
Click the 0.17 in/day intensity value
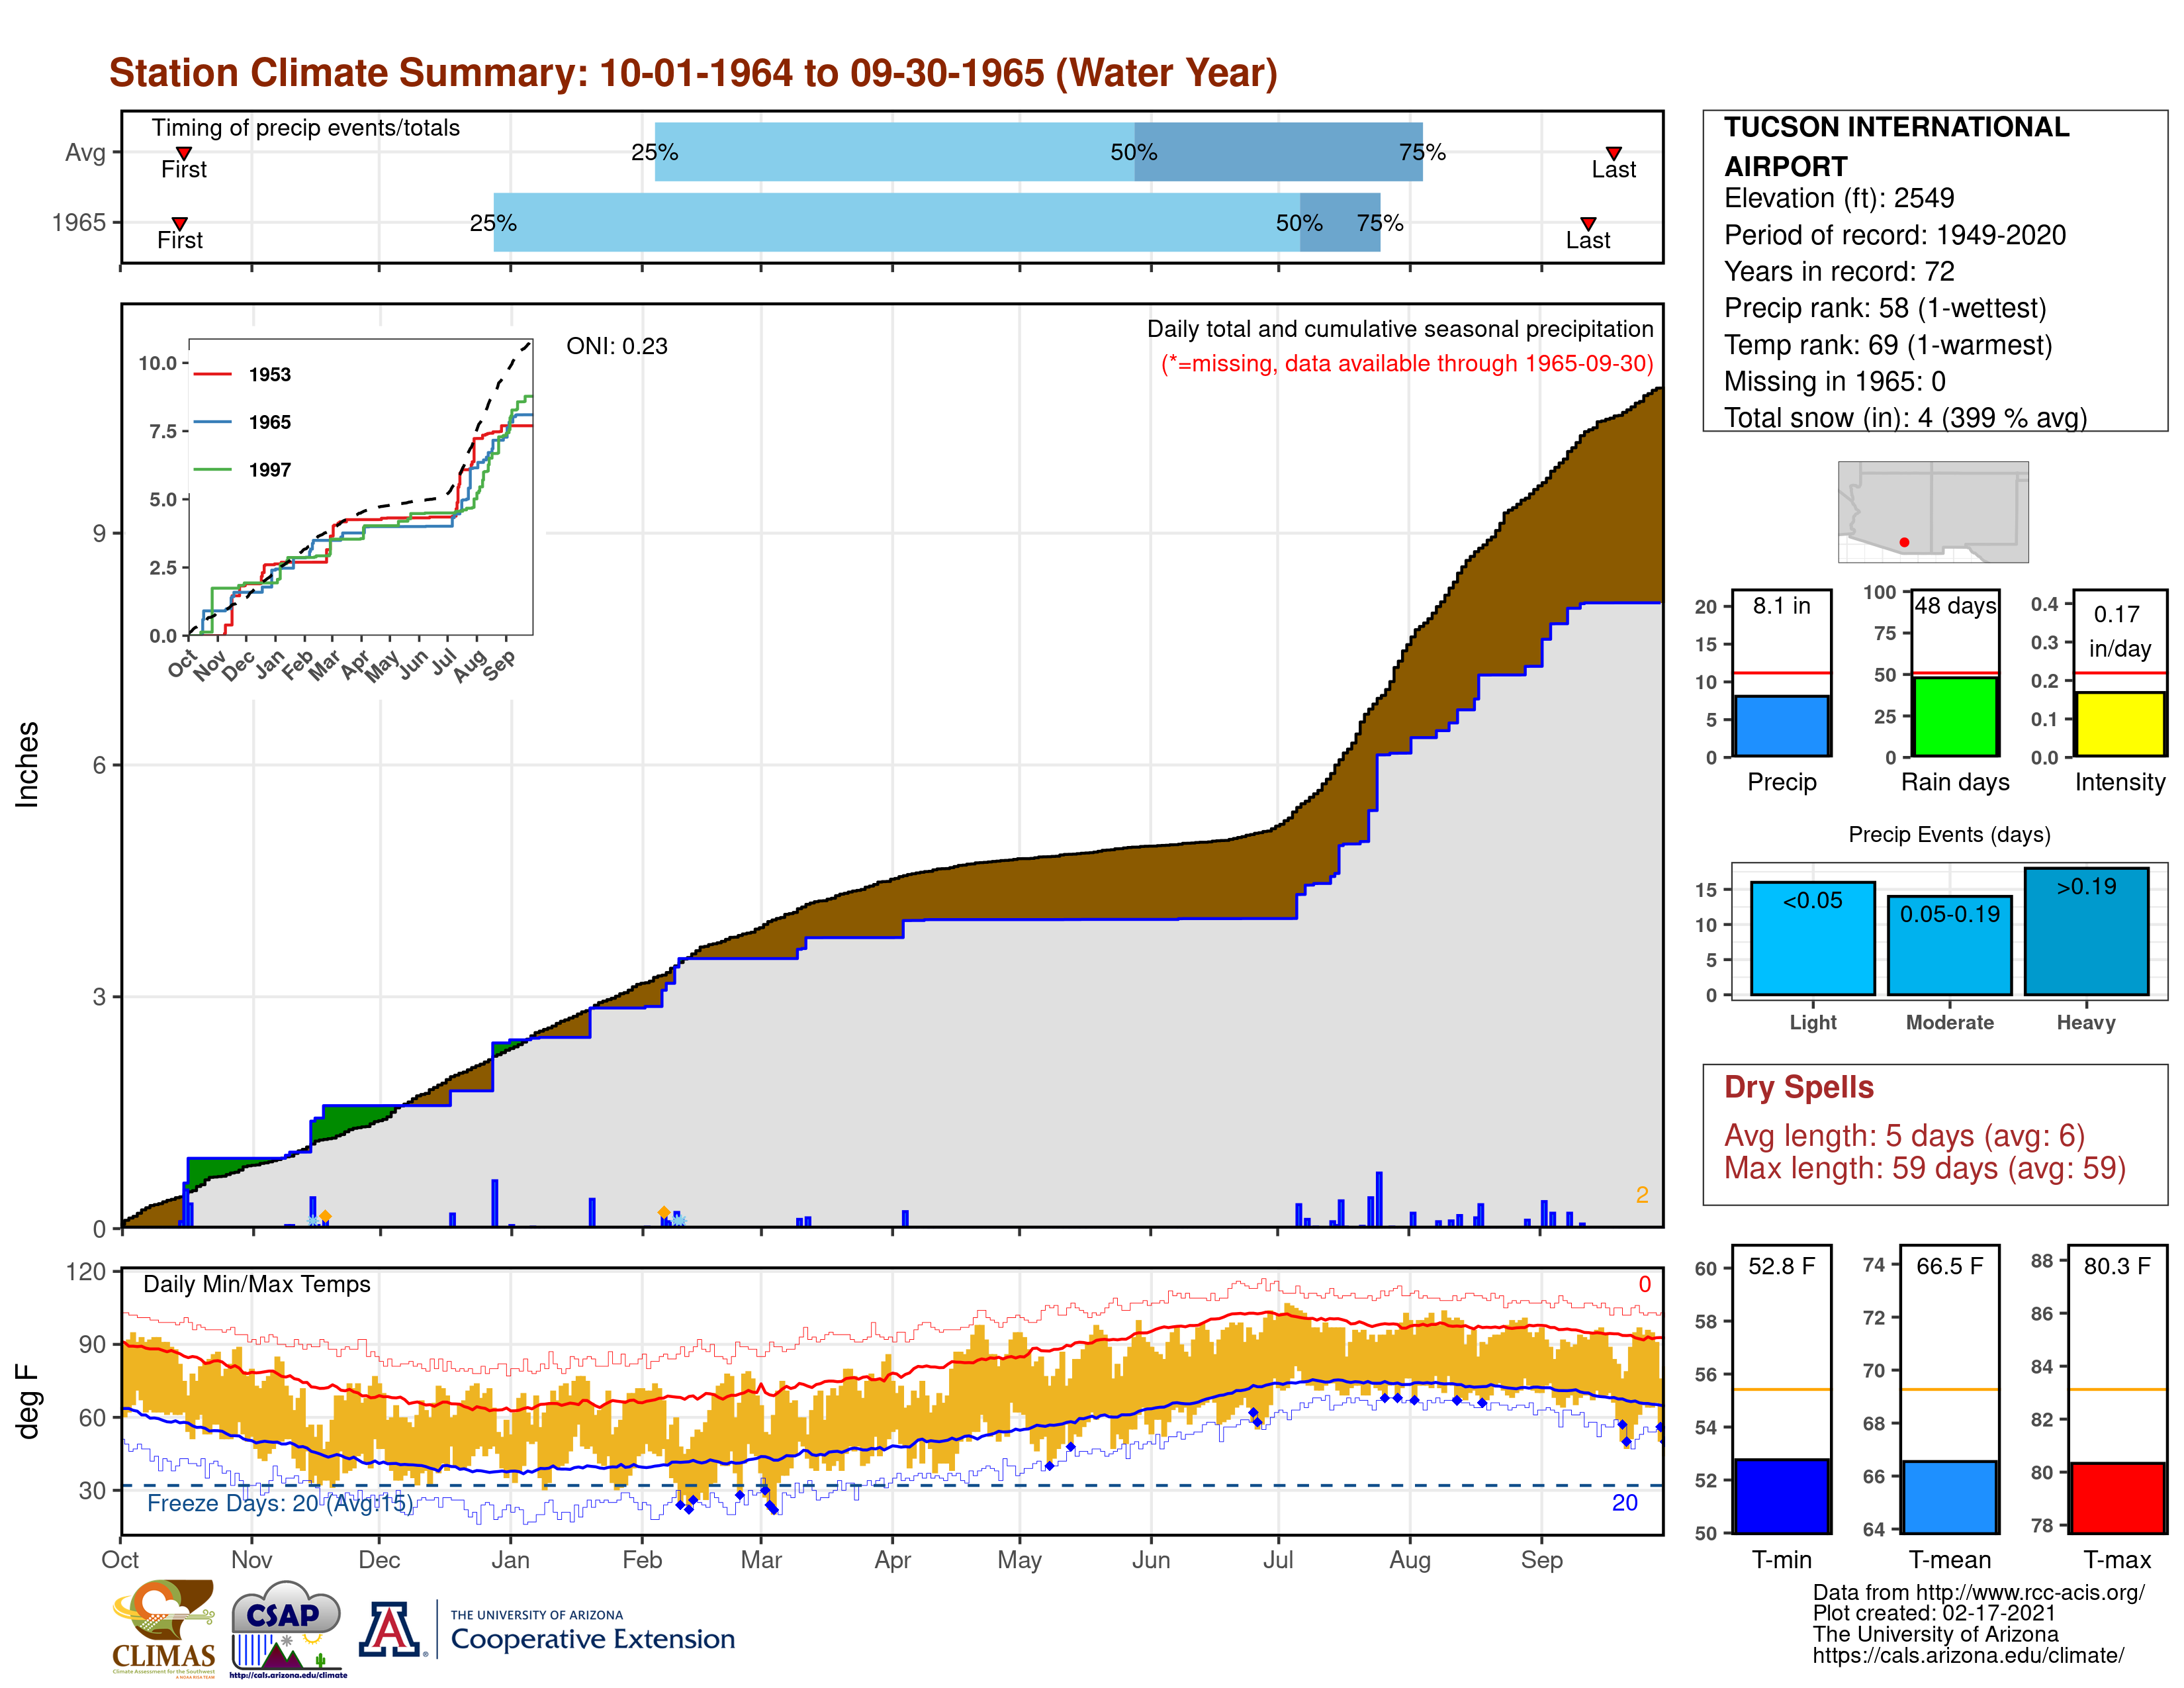click(x=2119, y=631)
